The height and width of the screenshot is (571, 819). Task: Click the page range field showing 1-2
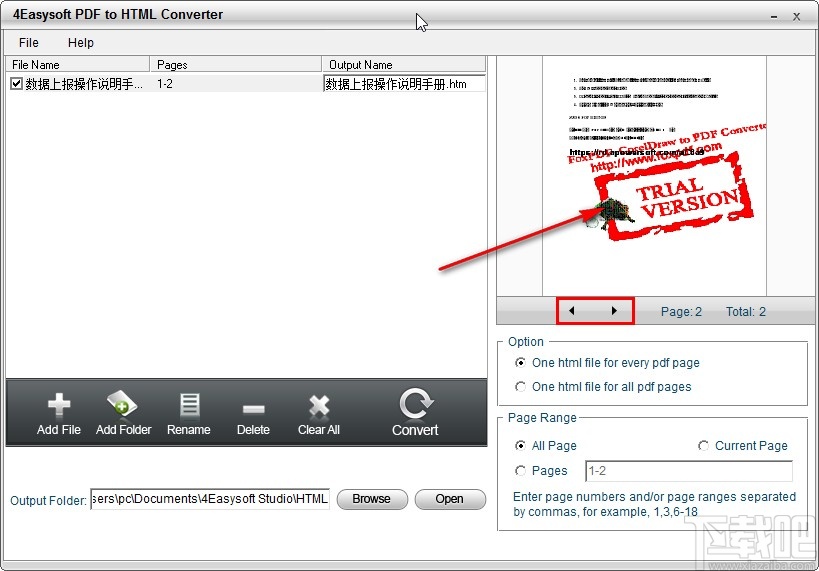689,471
